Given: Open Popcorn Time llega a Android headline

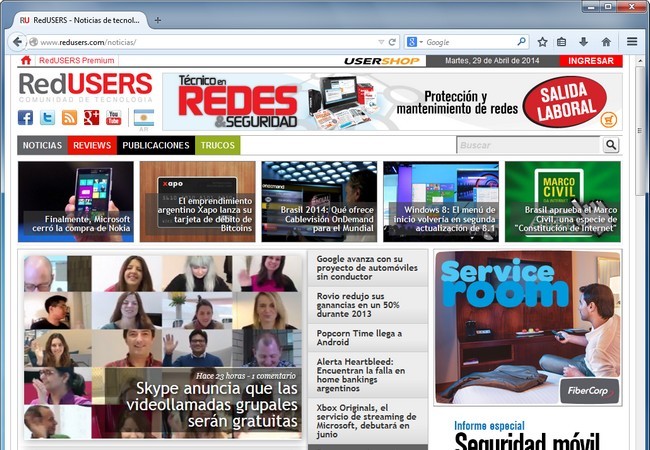Looking at the screenshot, I should point(359,338).
